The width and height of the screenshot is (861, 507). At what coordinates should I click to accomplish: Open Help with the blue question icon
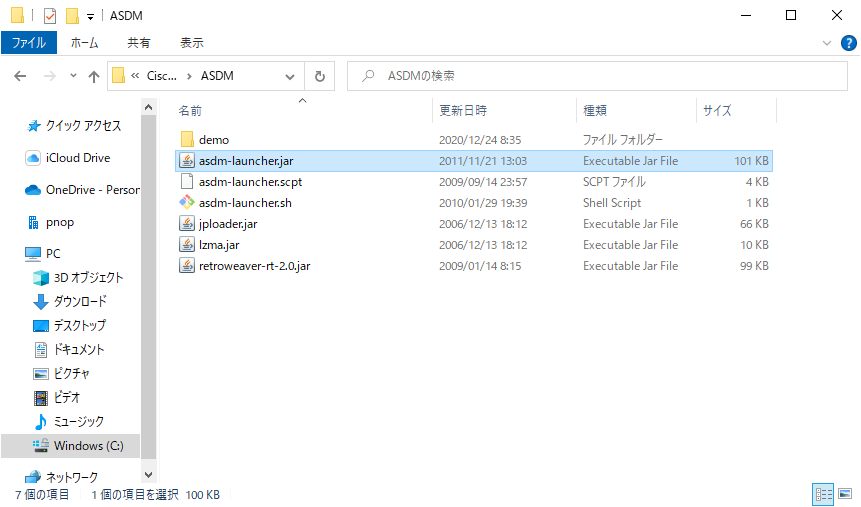coord(848,43)
